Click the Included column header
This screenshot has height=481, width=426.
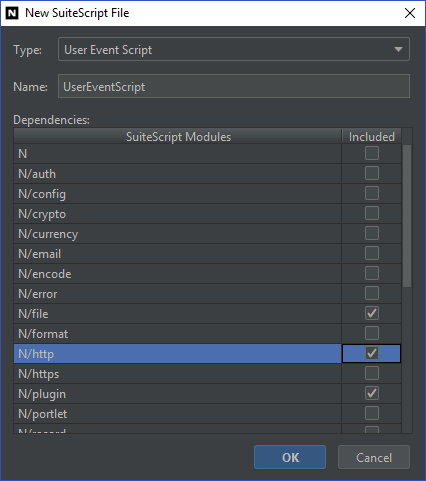click(372, 136)
